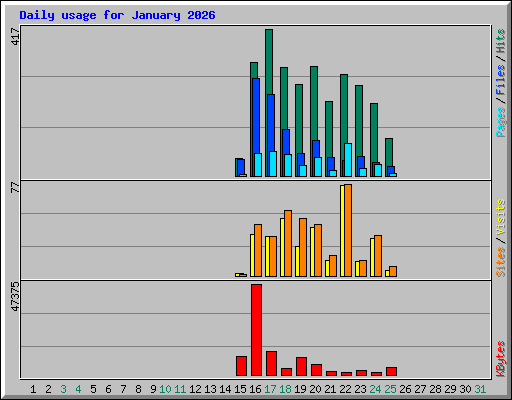Screen dimensions: 512x400
Task: Click day '7' on the date axis
Action: (123, 389)
